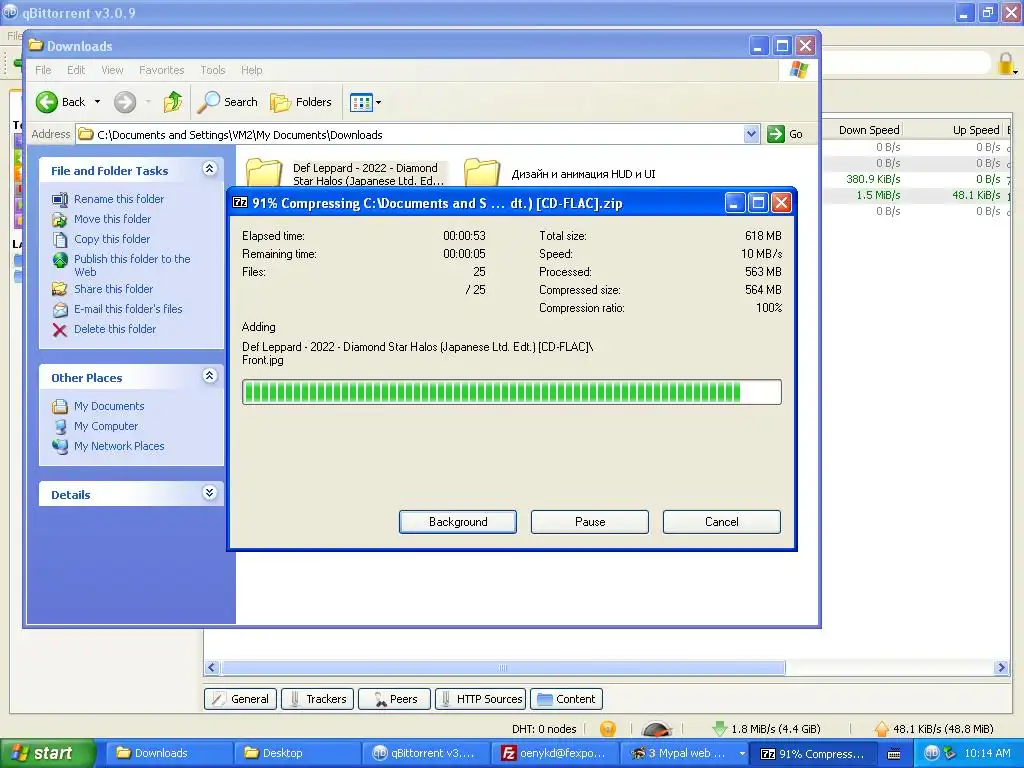Click Move this folder
This screenshot has height=768, width=1024.
tap(112, 219)
